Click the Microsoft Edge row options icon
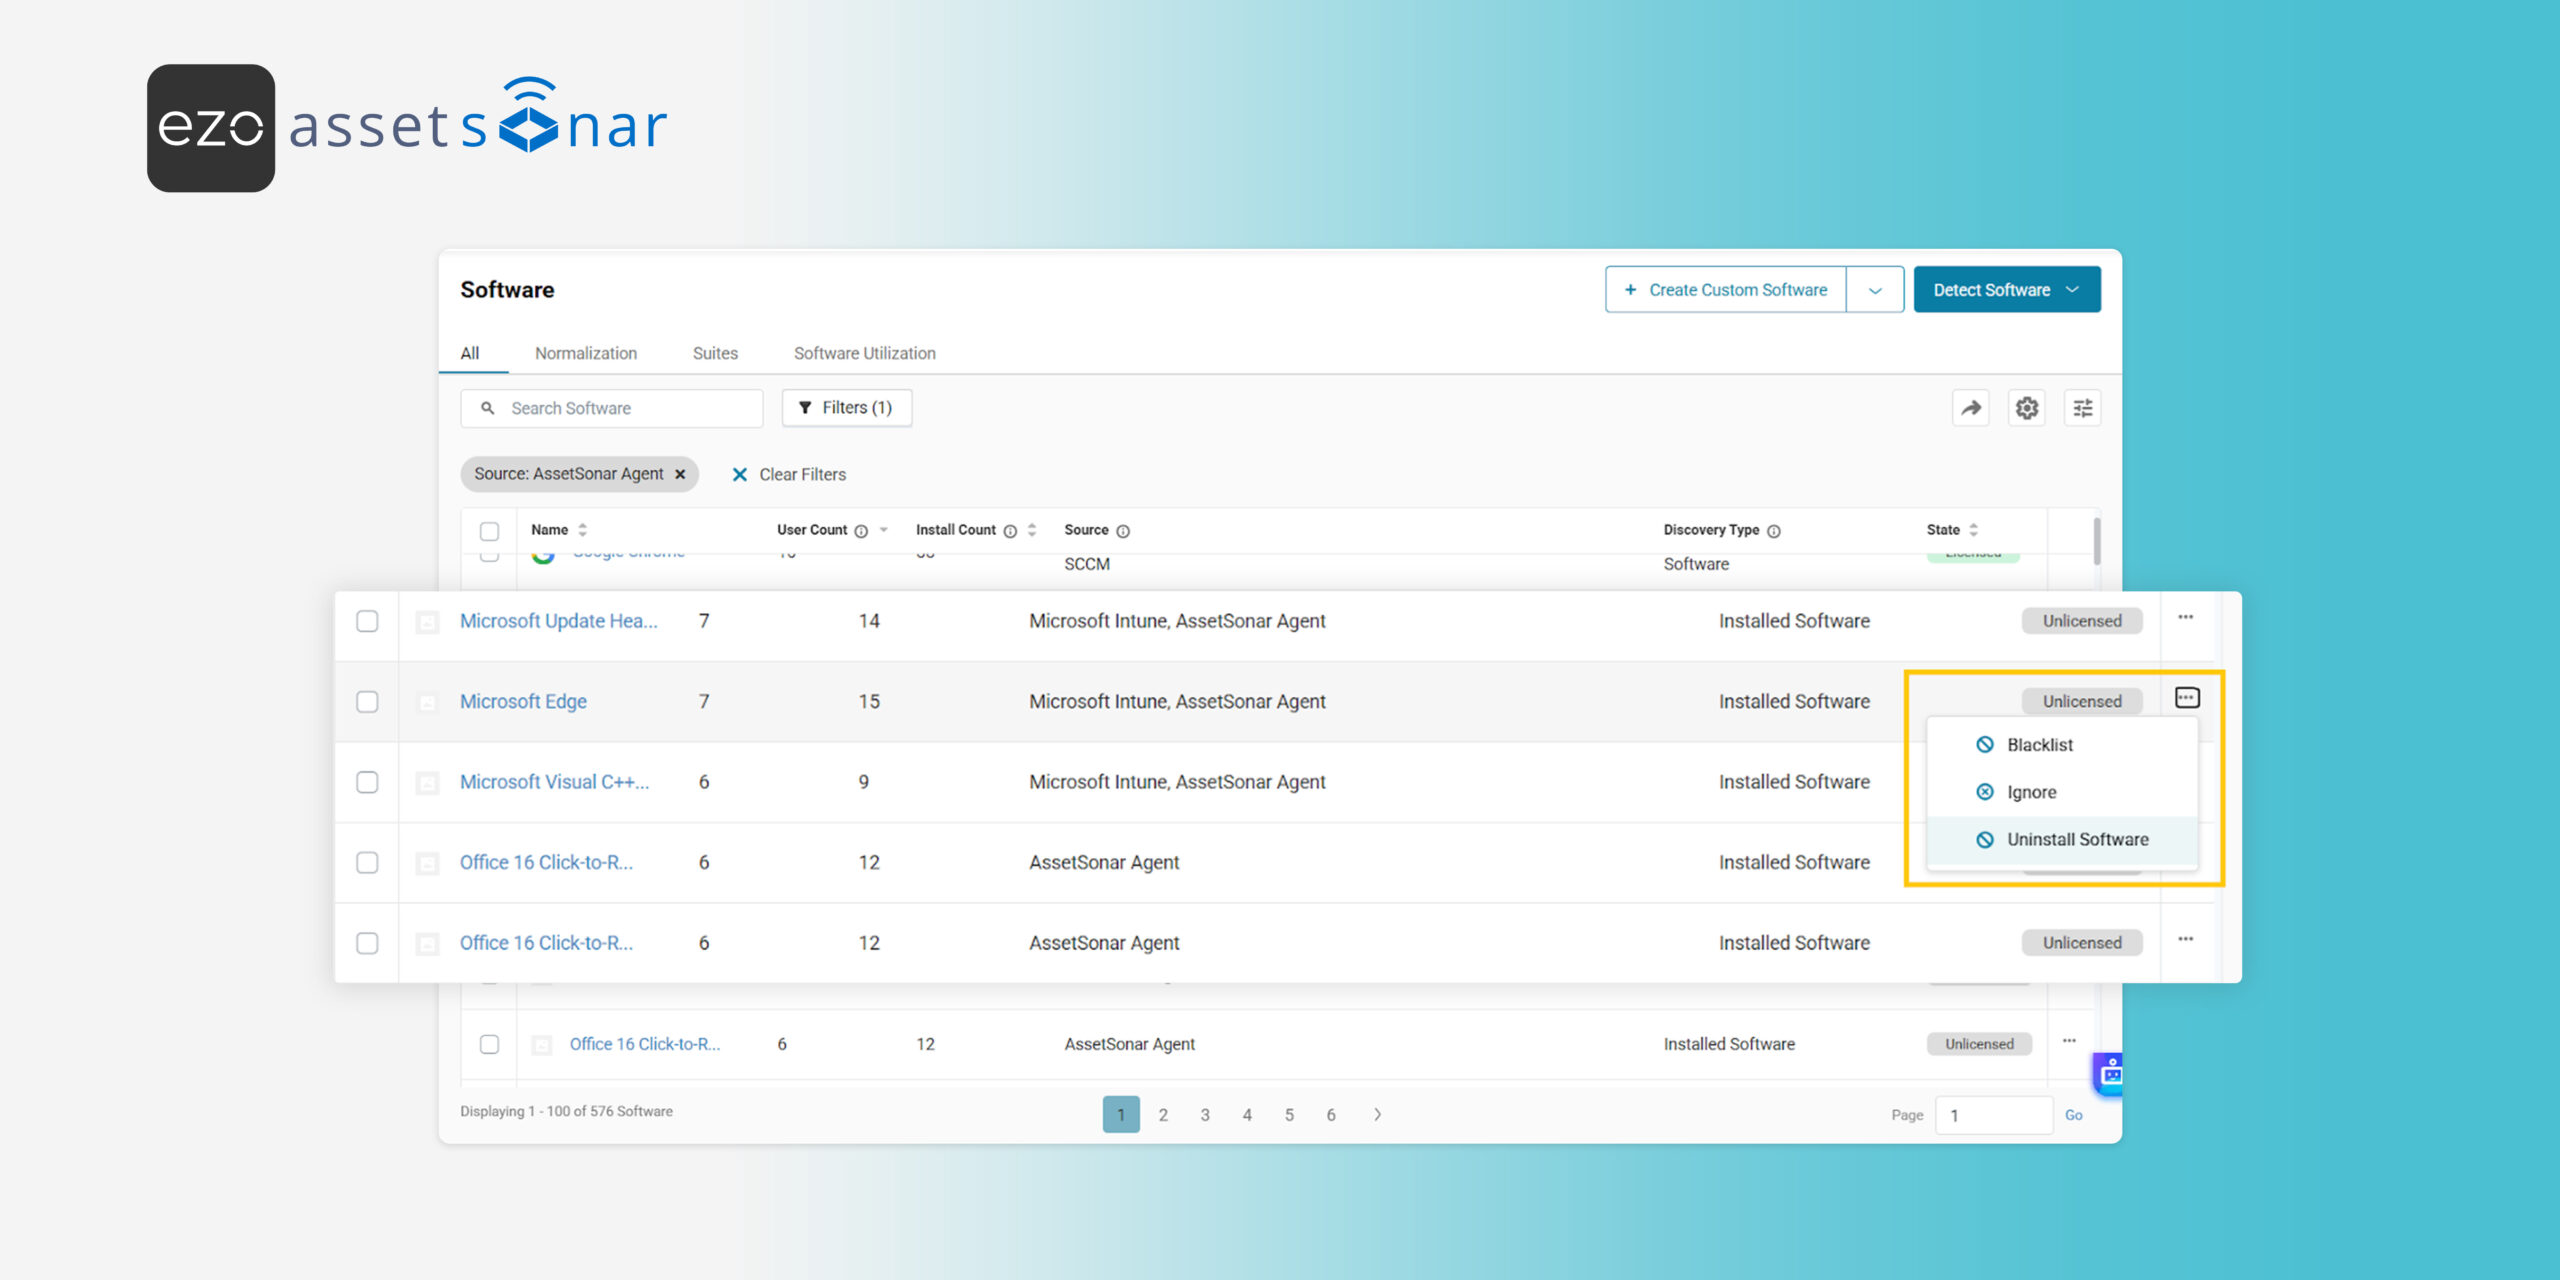The width and height of the screenshot is (2560, 1280). pyautogui.click(x=2187, y=698)
